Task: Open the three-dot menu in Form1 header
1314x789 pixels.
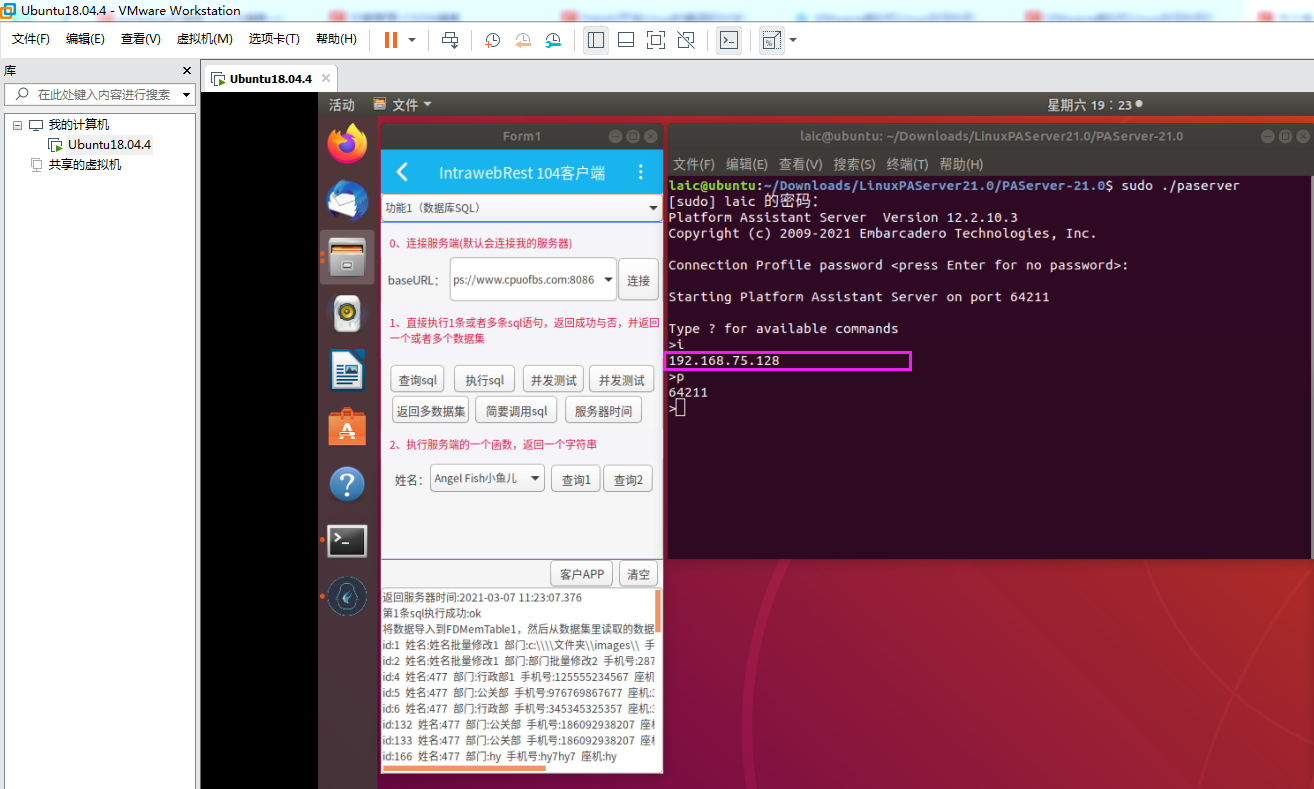Action: pos(641,172)
